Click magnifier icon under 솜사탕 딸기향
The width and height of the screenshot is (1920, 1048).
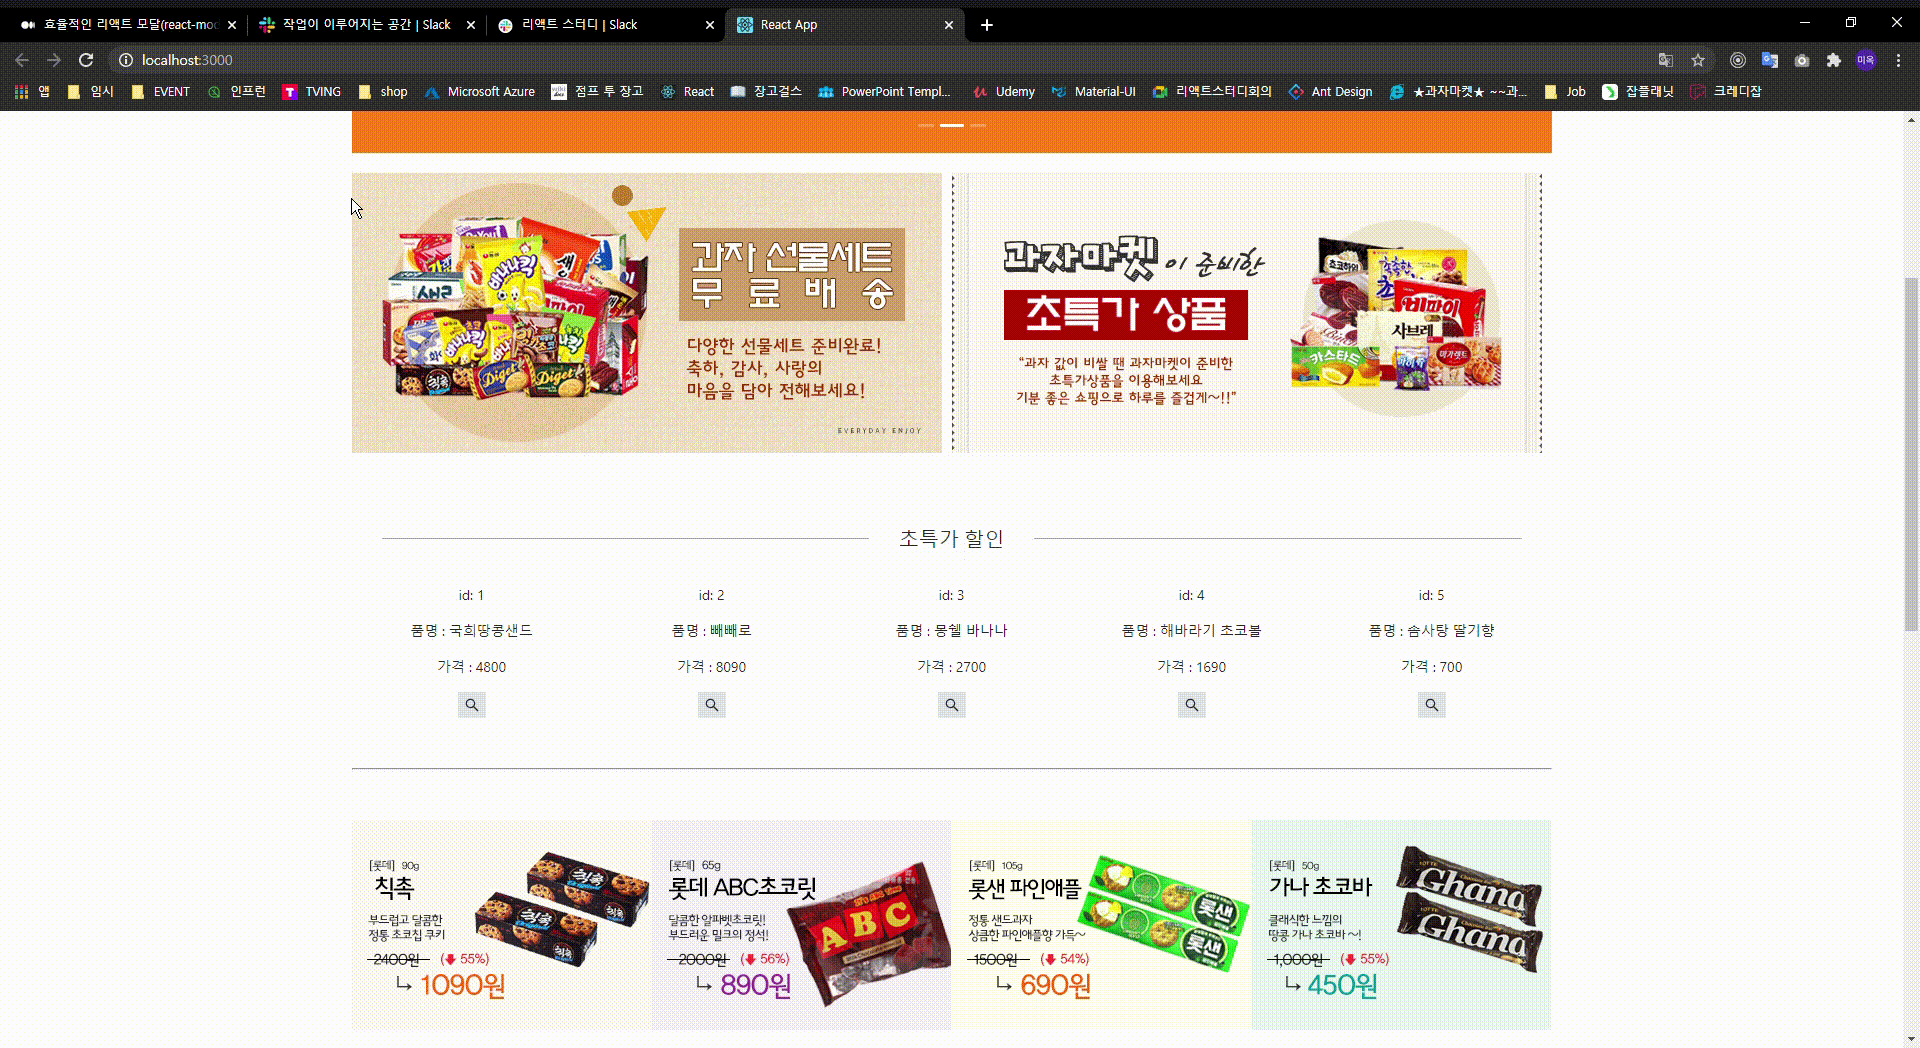click(1431, 705)
